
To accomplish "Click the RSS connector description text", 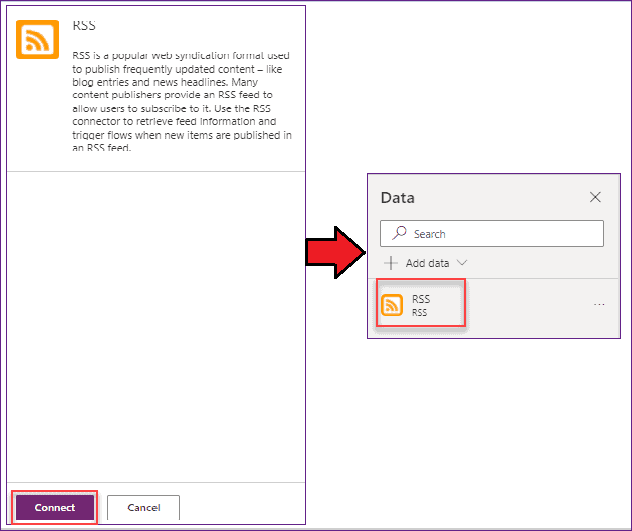I will point(182,102).
